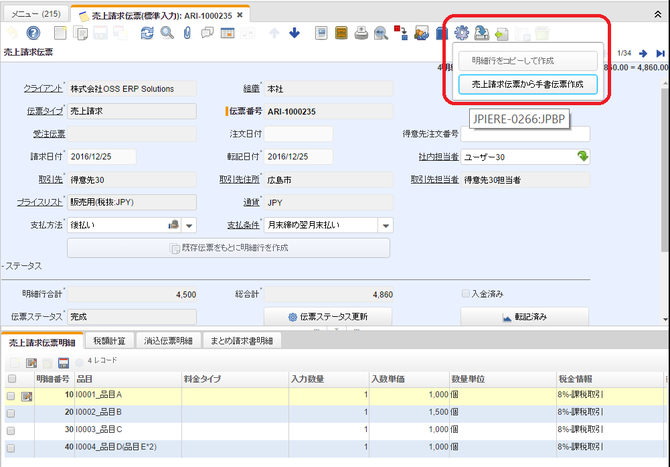Click the header vertical scrollbar
670x467 pixels.
[x=665, y=170]
